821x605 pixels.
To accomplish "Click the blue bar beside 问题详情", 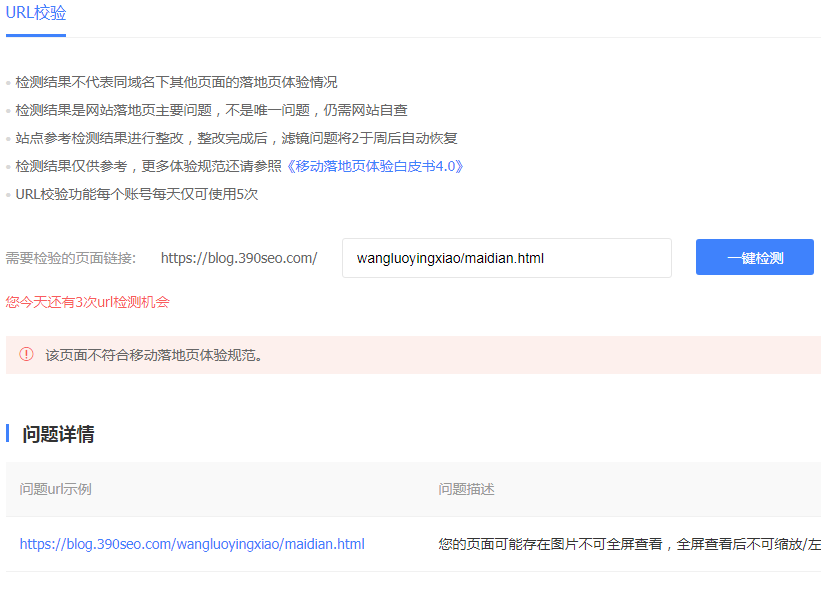I will 8,433.
